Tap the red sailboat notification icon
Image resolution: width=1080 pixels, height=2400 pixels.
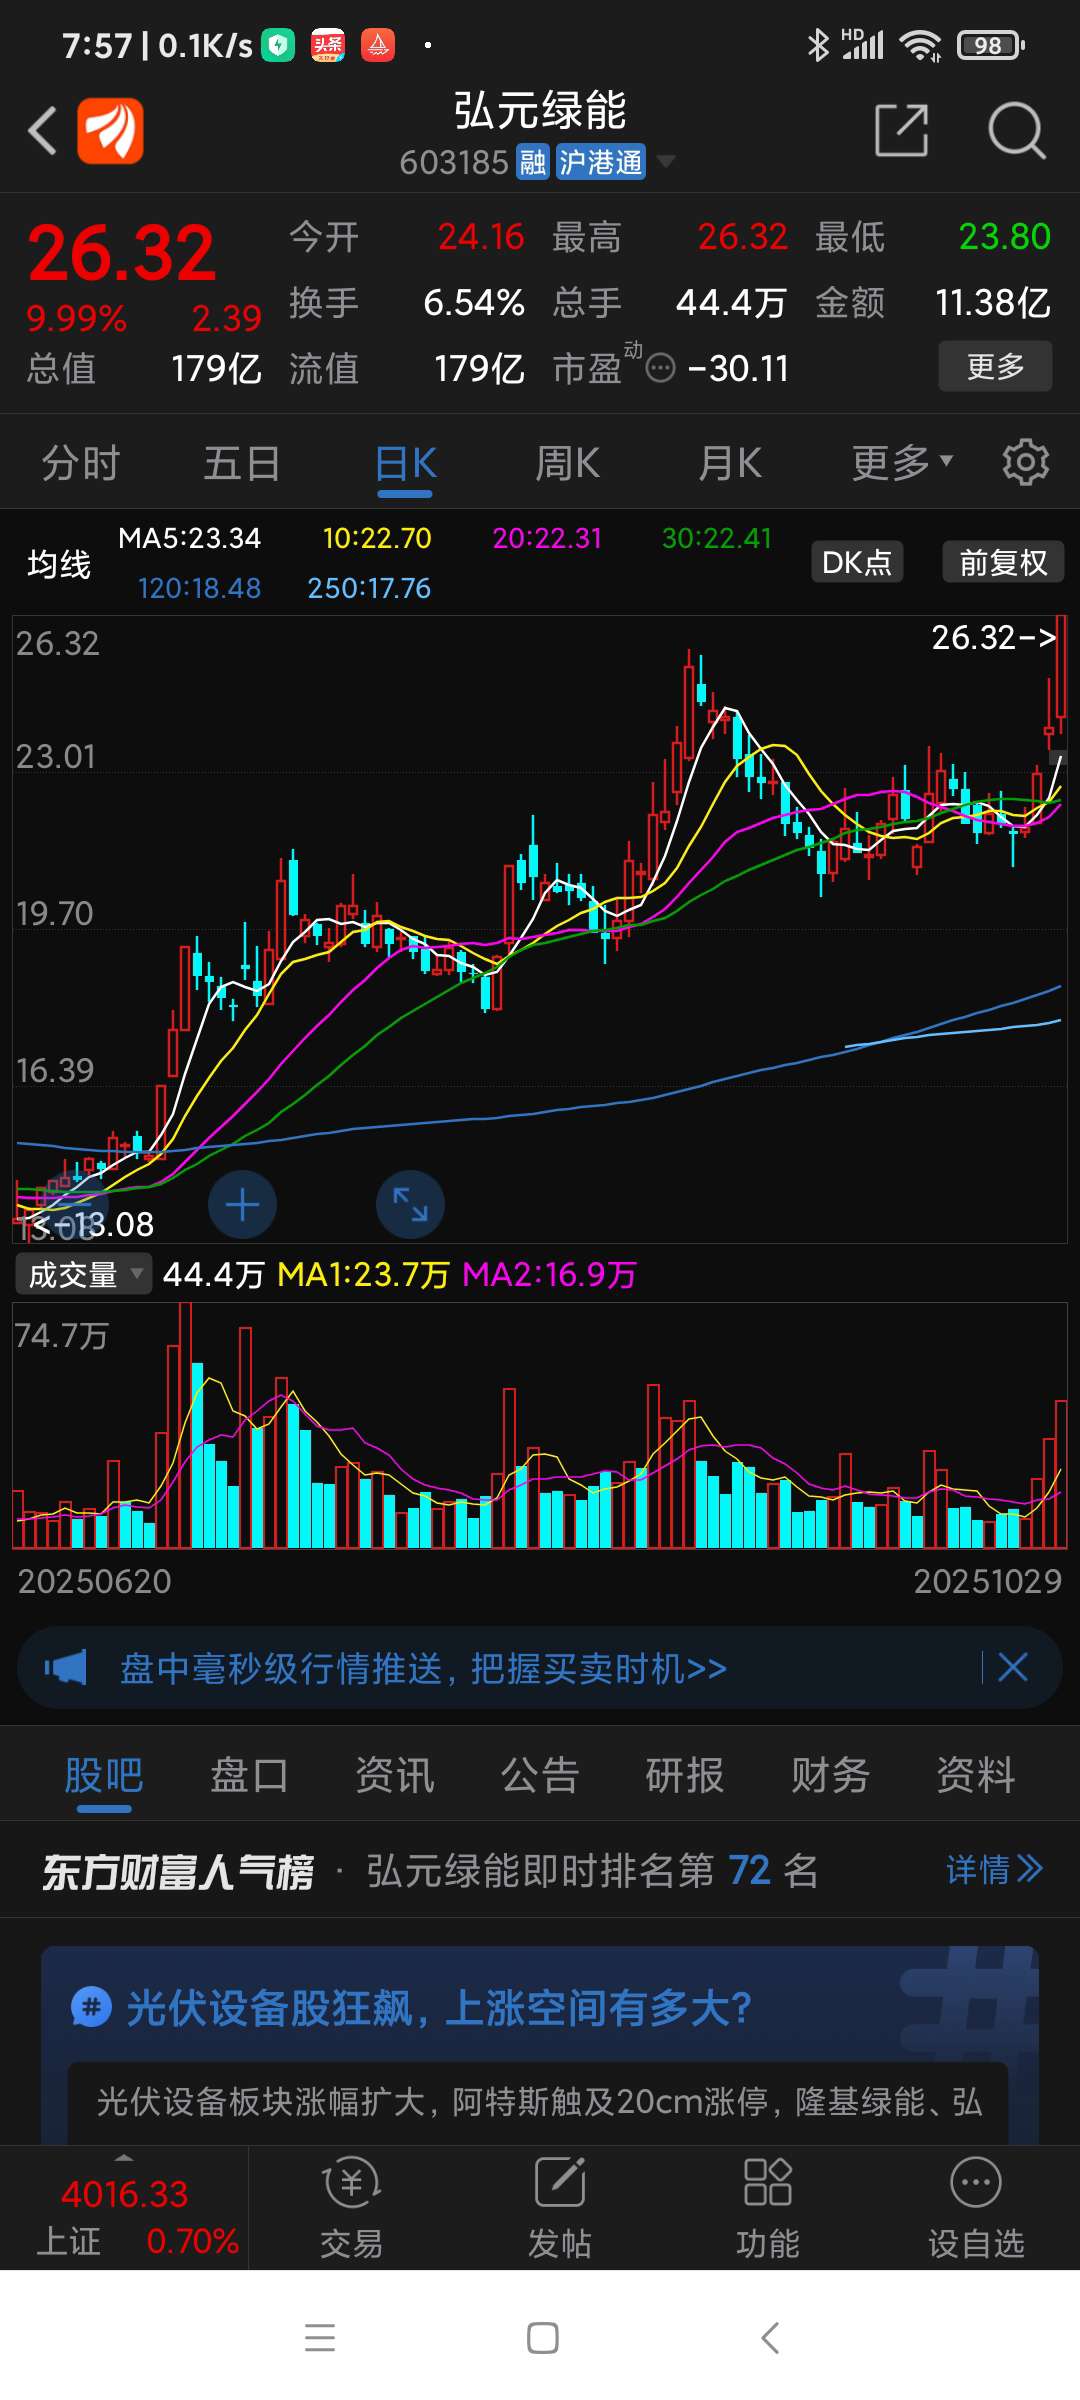378,45
